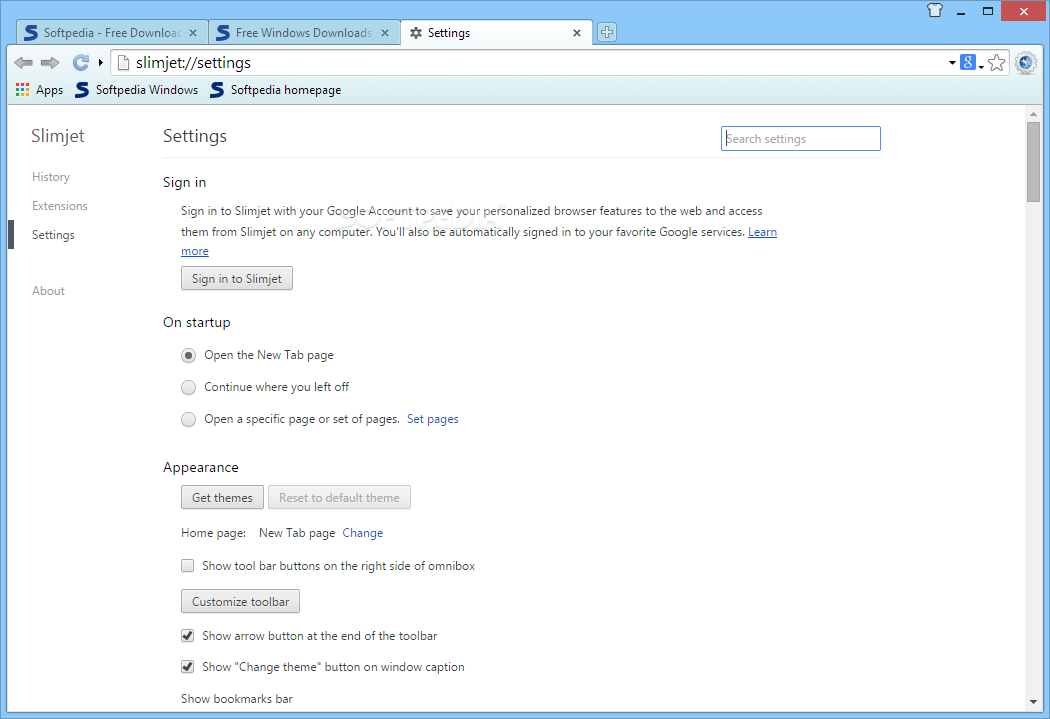The image size is (1050, 719).
Task: Click the scrollbar down arrow
Action: [1033, 702]
